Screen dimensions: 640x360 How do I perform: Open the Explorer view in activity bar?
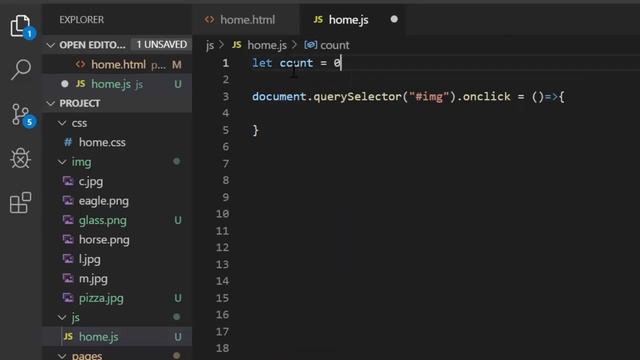tap(20, 26)
